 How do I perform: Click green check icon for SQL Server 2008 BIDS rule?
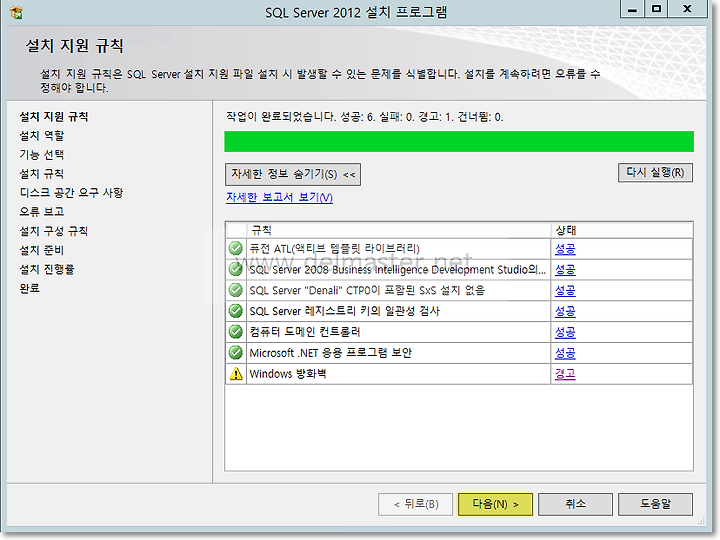[236, 269]
